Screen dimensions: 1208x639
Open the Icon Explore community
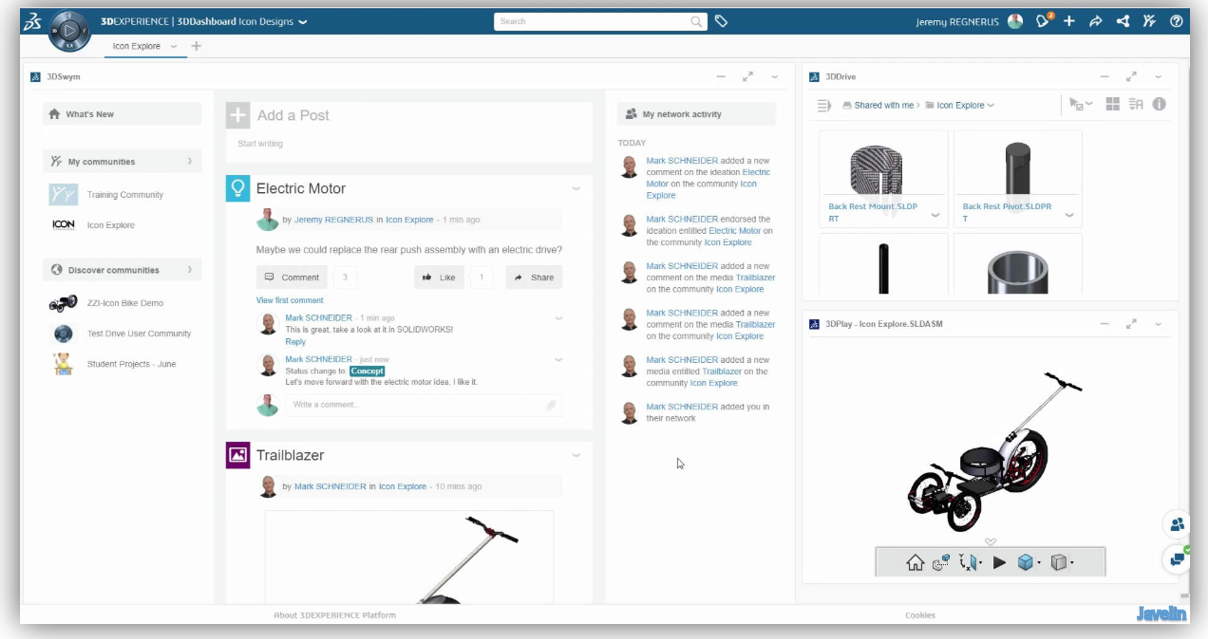tap(110, 225)
